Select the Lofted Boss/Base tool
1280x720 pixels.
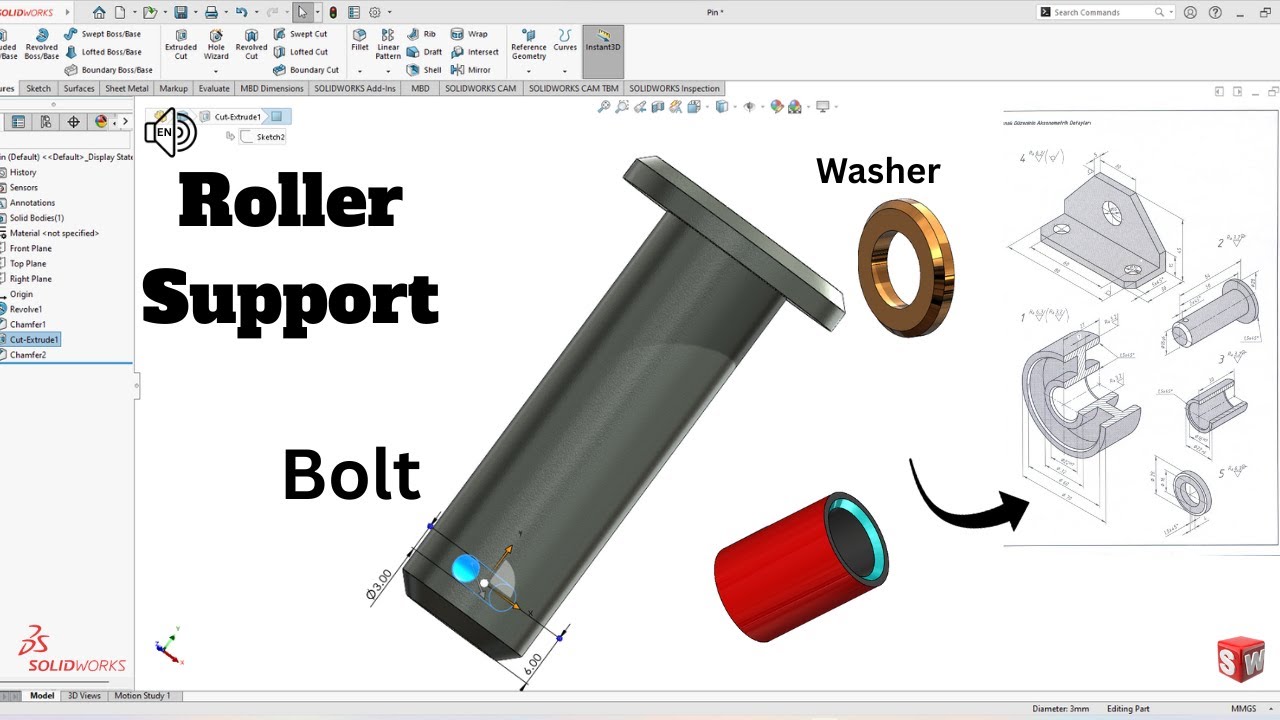tap(102, 52)
